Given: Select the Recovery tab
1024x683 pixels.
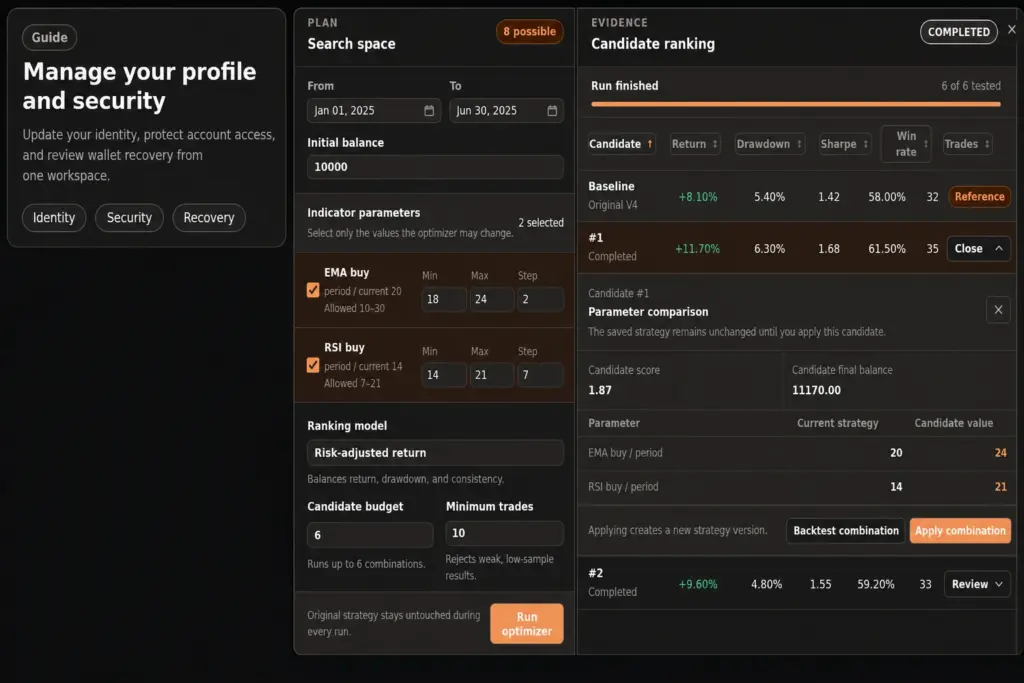Looking at the screenshot, I should click(209, 217).
